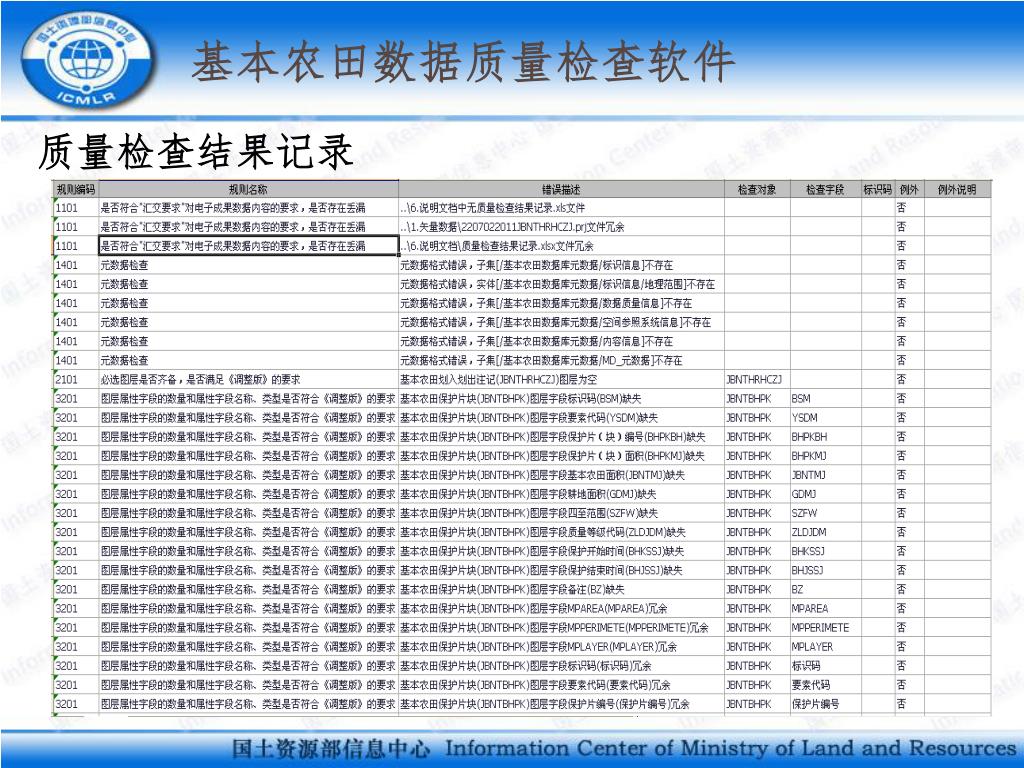Select the MPLAYER check field cell
Screen dimensions: 1024x768
coord(825,647)
